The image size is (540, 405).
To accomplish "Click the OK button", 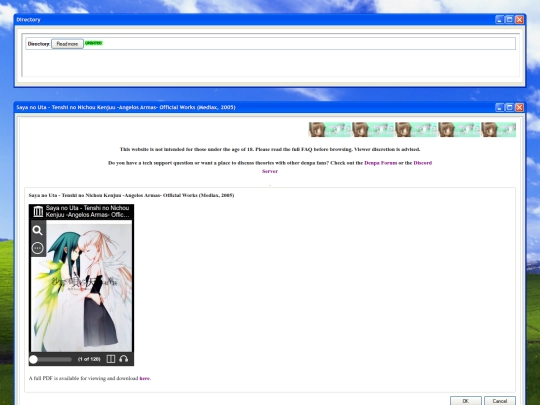I will [466, 401].
